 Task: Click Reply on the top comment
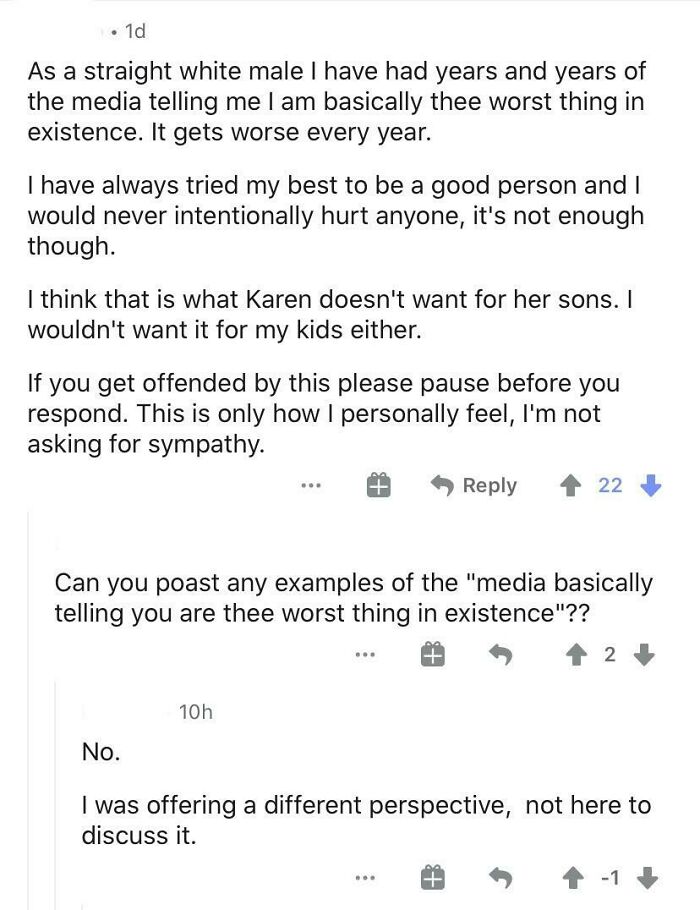474,486
